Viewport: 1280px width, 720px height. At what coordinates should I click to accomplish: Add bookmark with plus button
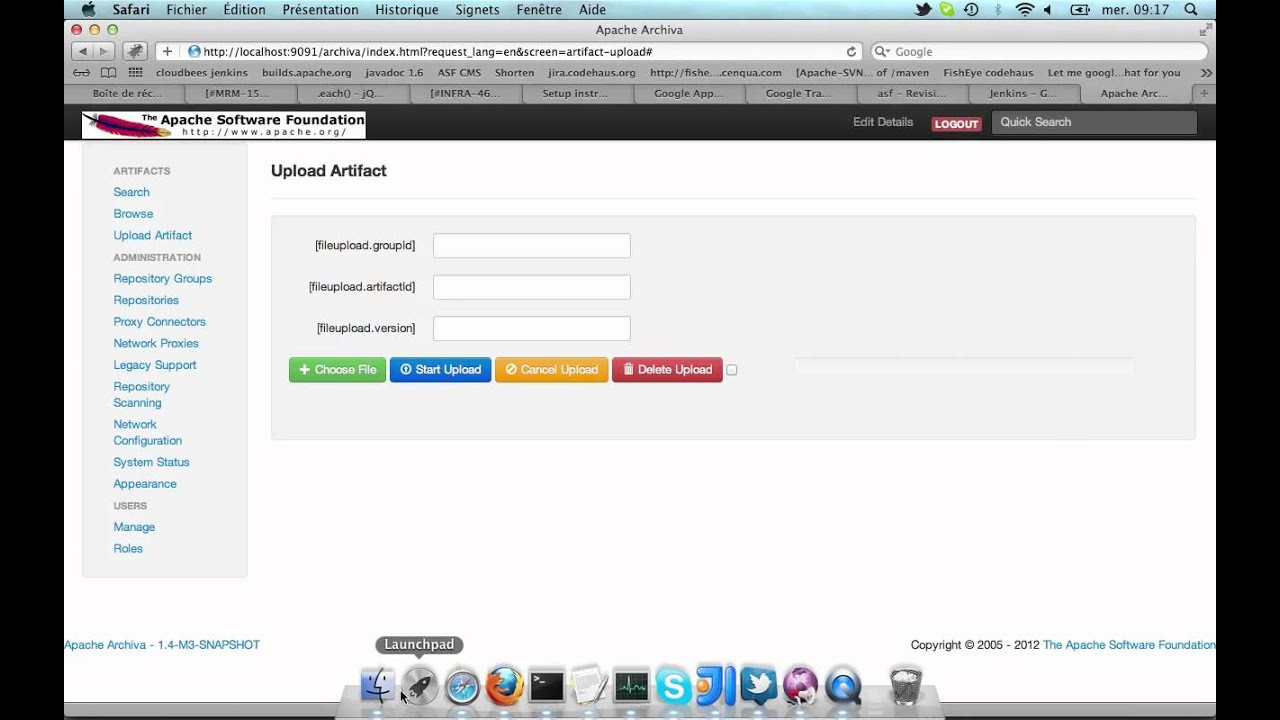167,51
